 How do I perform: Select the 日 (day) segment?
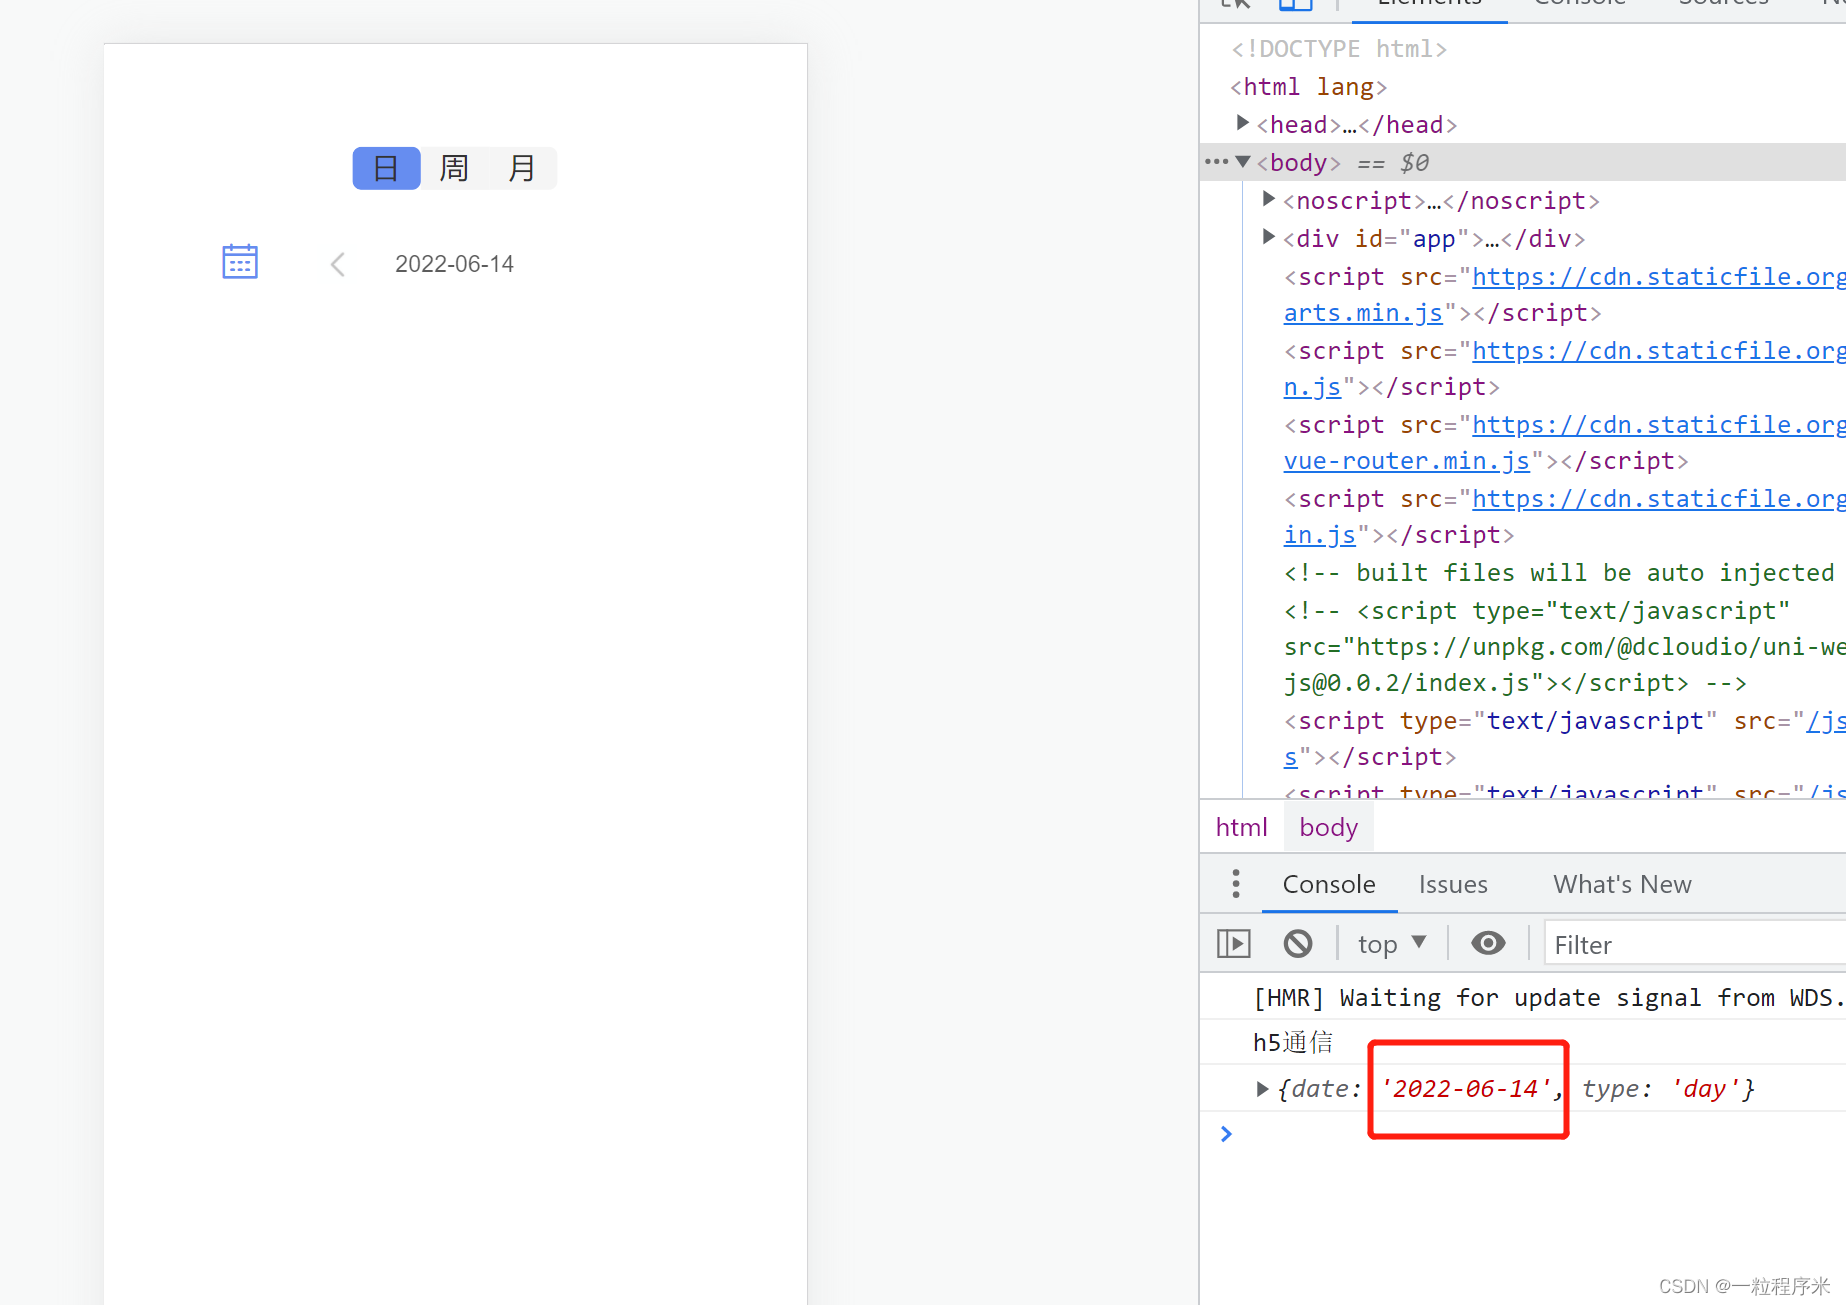386,168
